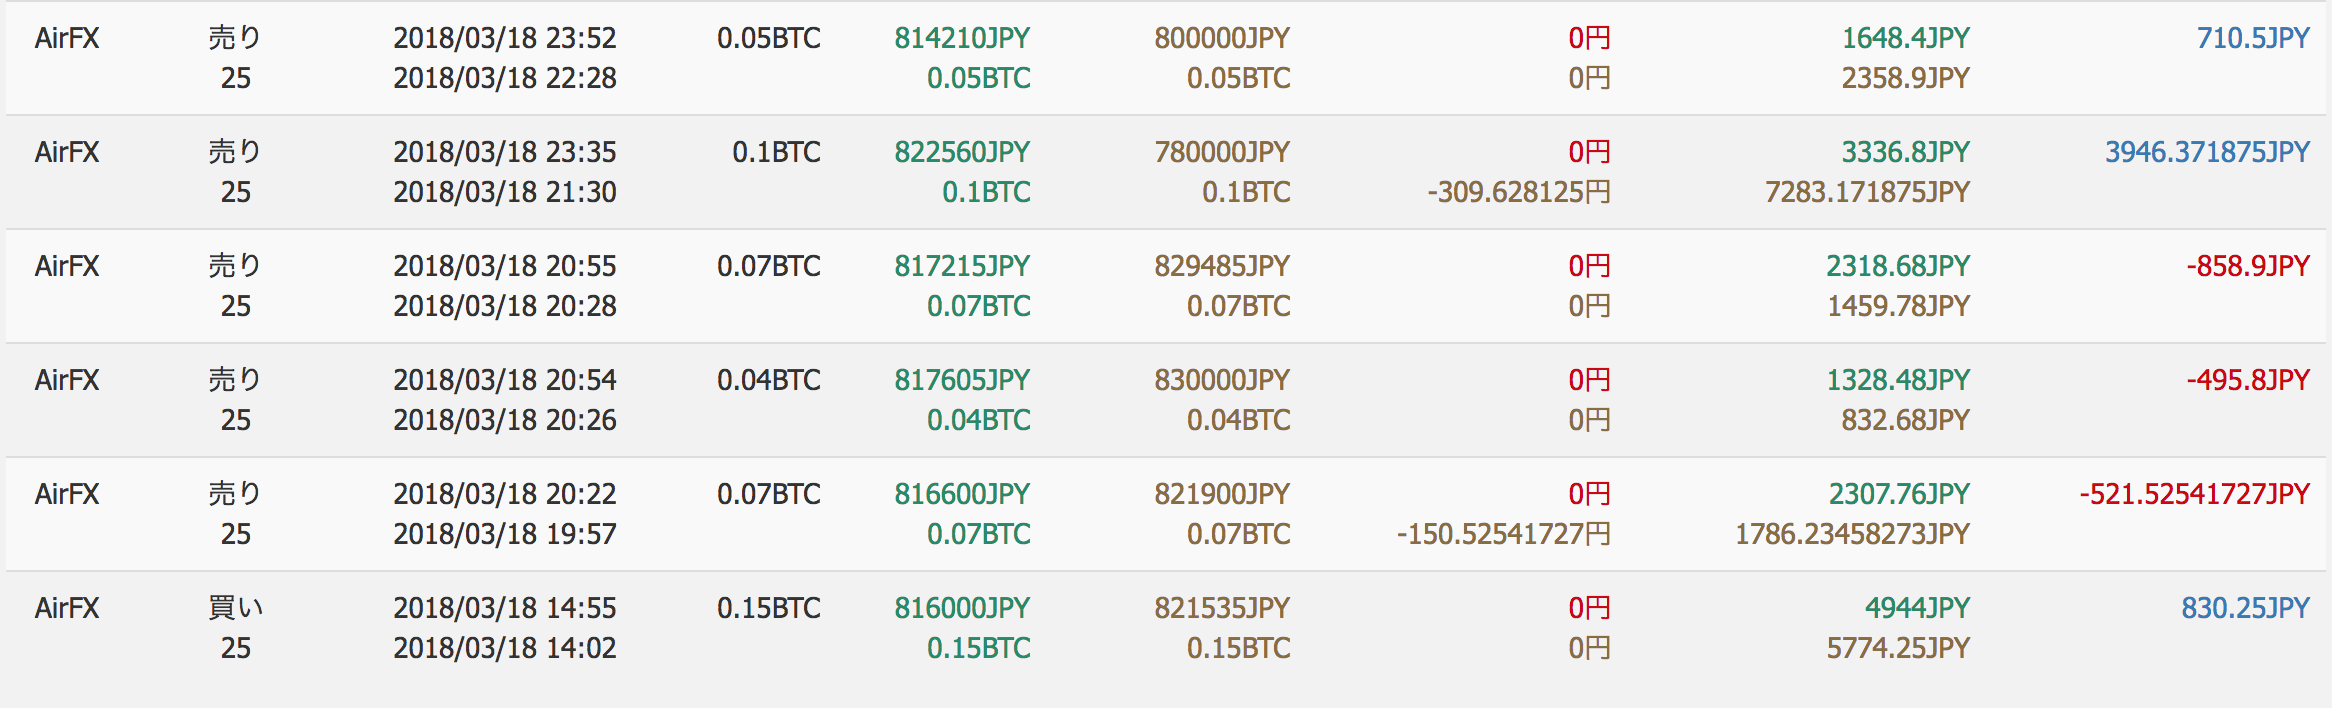Select the AirFX row dated 2018/03/18 23:52
The height and width of the screenshot is (708, 2332).
[1166, 58]
